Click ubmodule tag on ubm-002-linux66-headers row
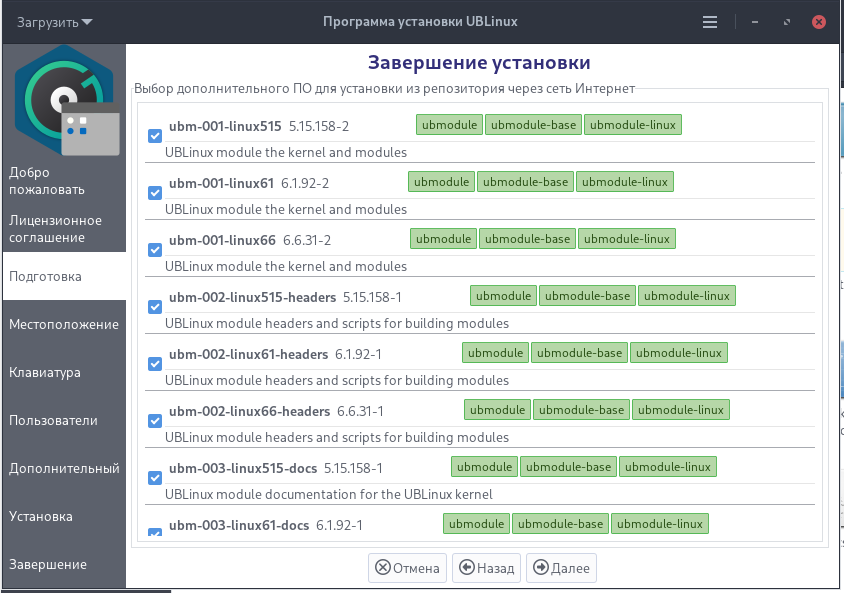 tap(497, 410)
